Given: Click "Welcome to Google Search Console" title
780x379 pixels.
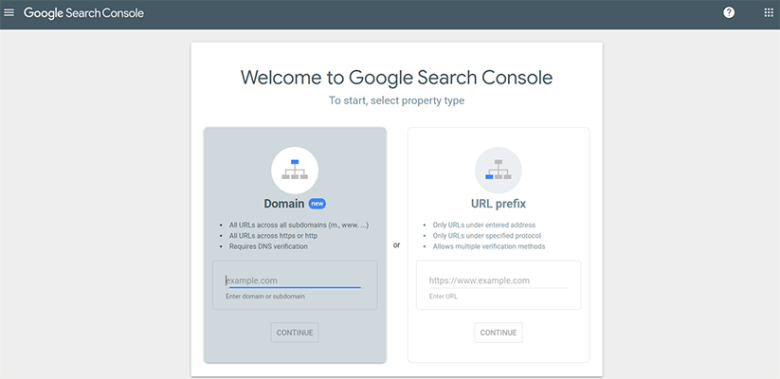Looking at the screenshot, I should tap(396, 78).
